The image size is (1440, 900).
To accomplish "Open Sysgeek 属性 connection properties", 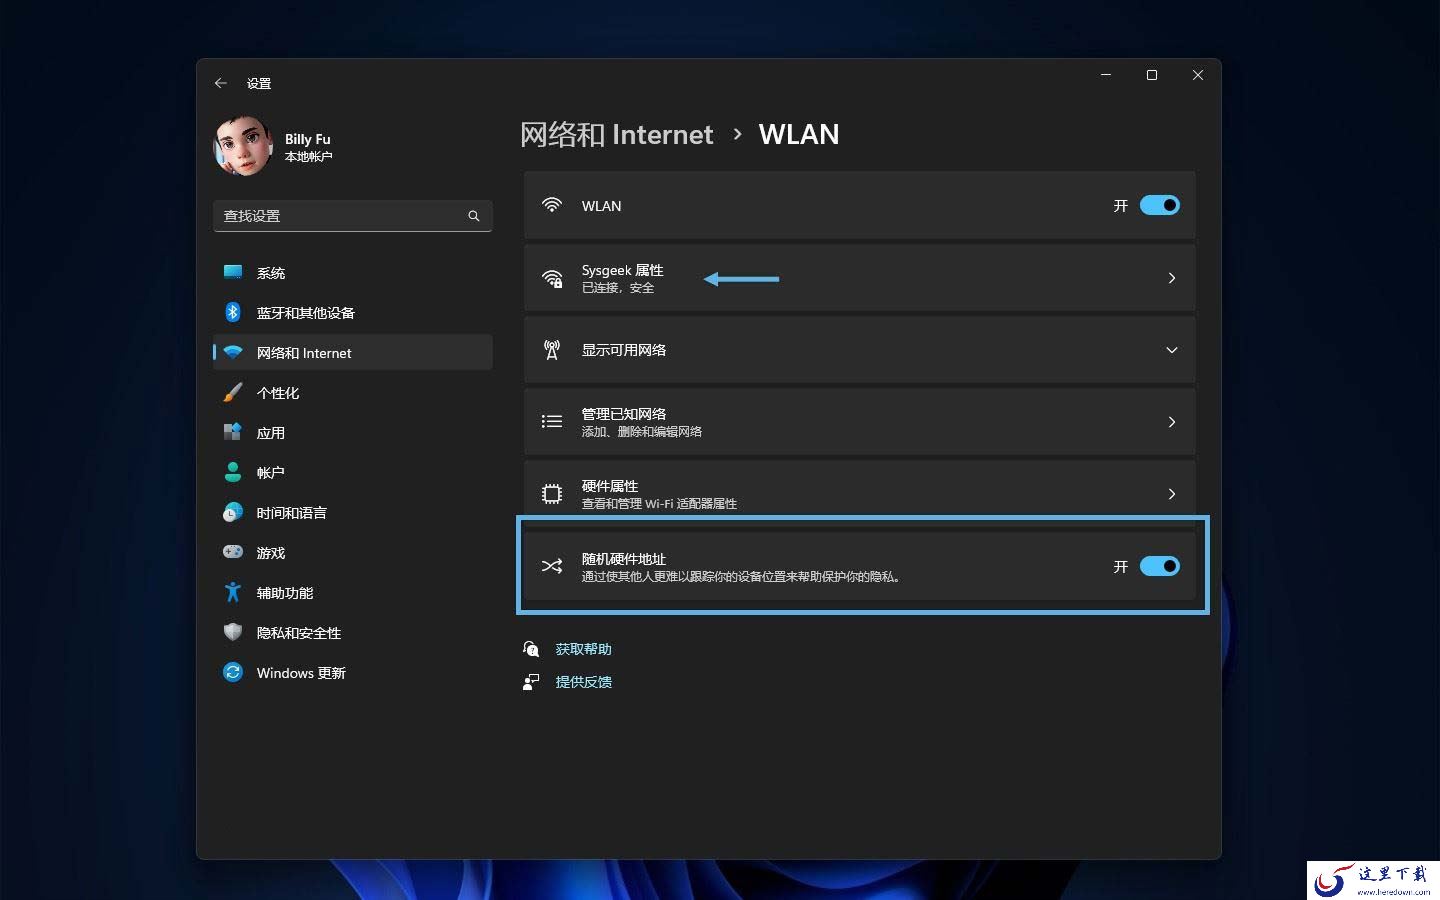I will coord(860,278).
